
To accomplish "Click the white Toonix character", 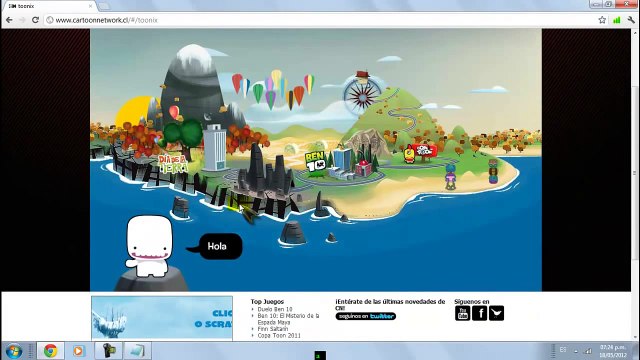I will coord(149,246).
